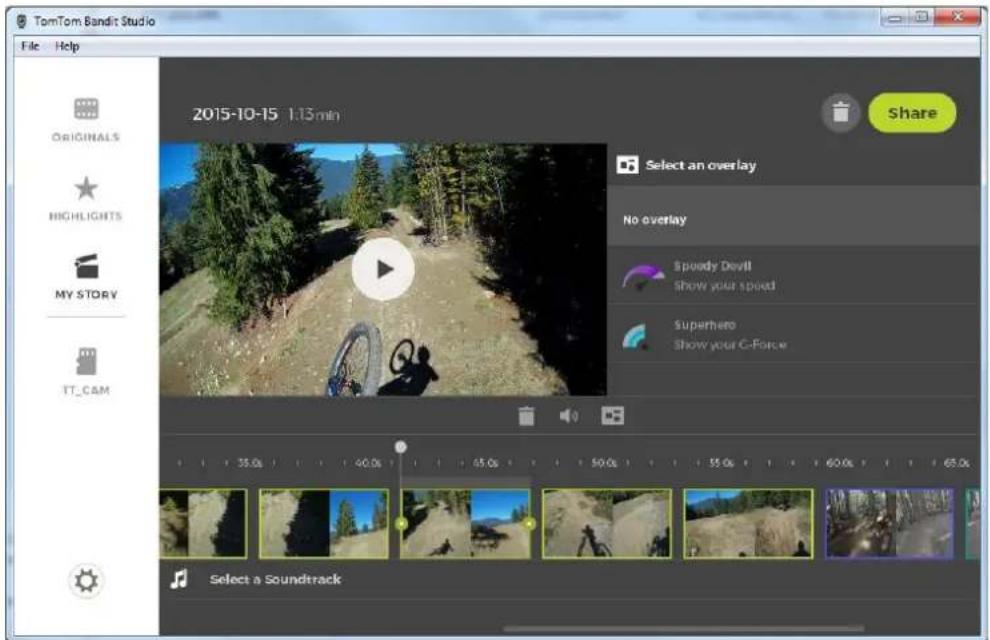Open settings with the gear icon
This screenshot has width=990, height=640.
[x=86, y=581]
